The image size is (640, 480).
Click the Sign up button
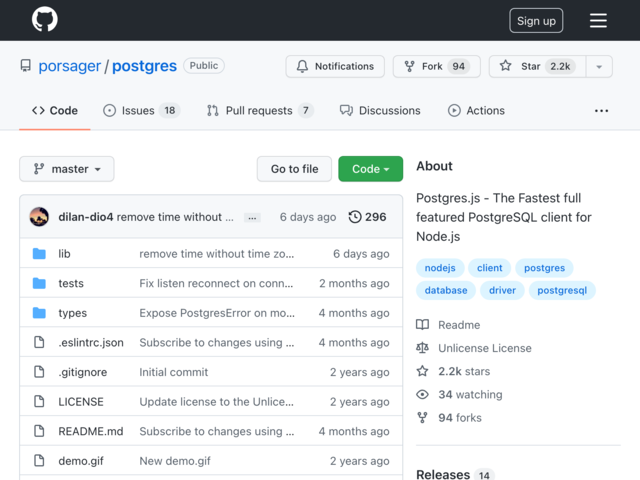point(536,20)
